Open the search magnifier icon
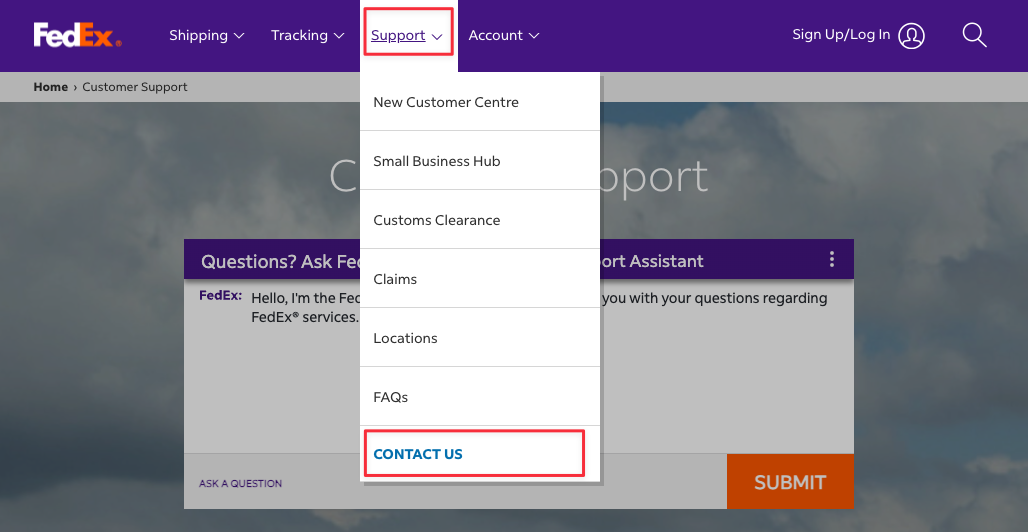 click(x=974, y=35)
